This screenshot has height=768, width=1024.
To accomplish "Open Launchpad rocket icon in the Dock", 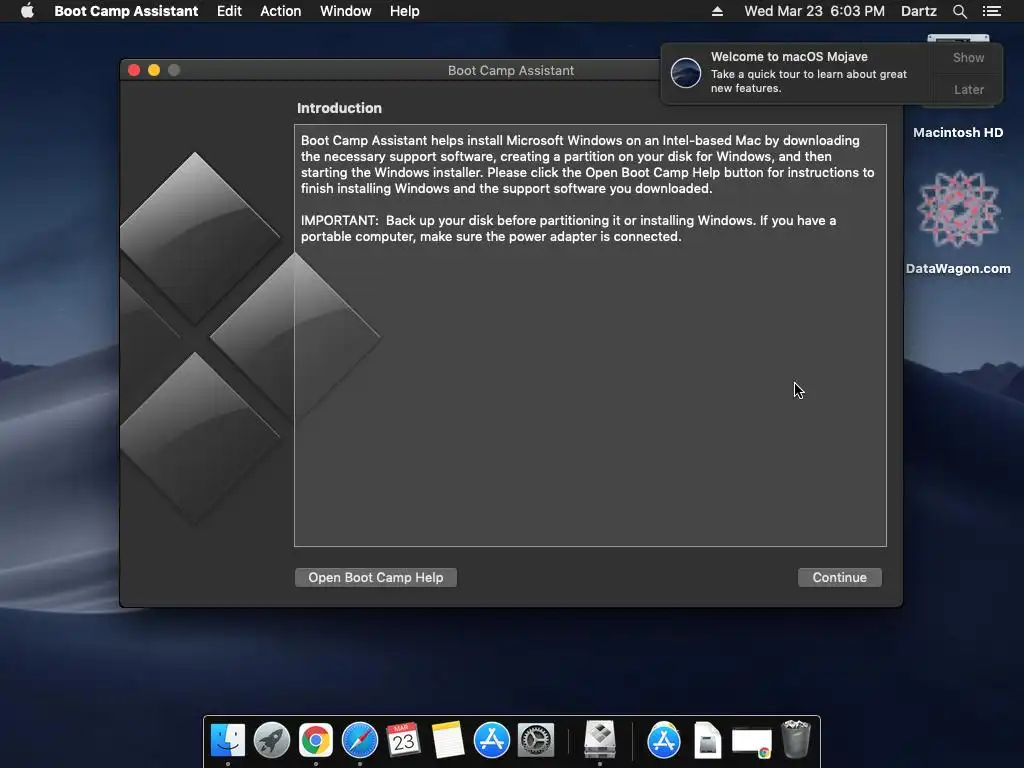I will (x=272, y=740).
